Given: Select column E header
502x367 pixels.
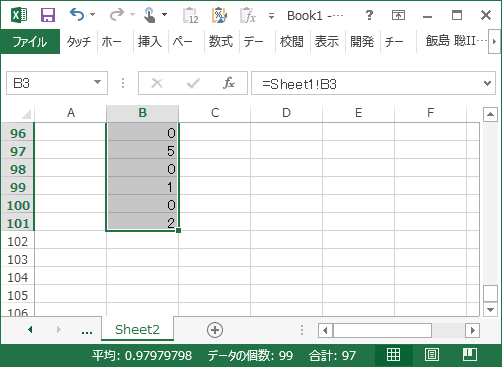Looking at the screenshot, I should [358, 113].
